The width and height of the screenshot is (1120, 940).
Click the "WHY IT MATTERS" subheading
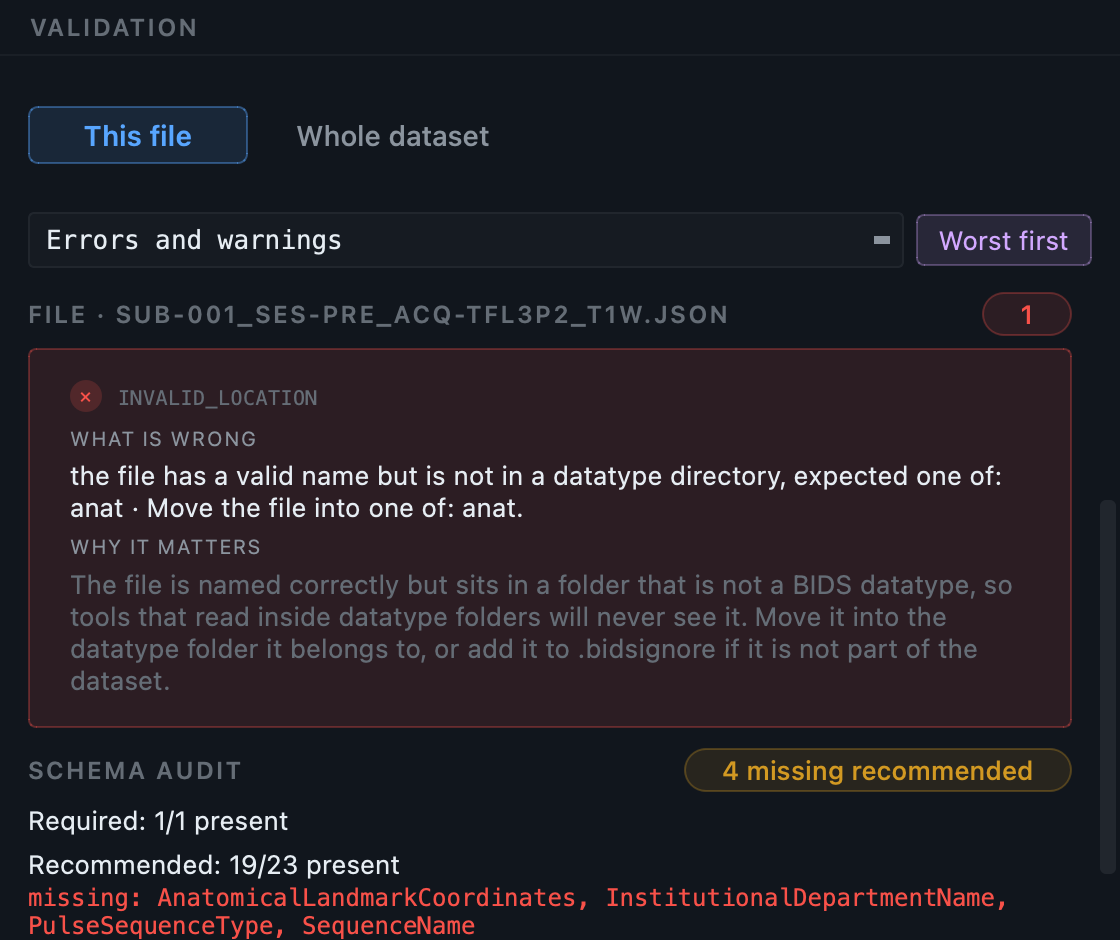(166, 547)
